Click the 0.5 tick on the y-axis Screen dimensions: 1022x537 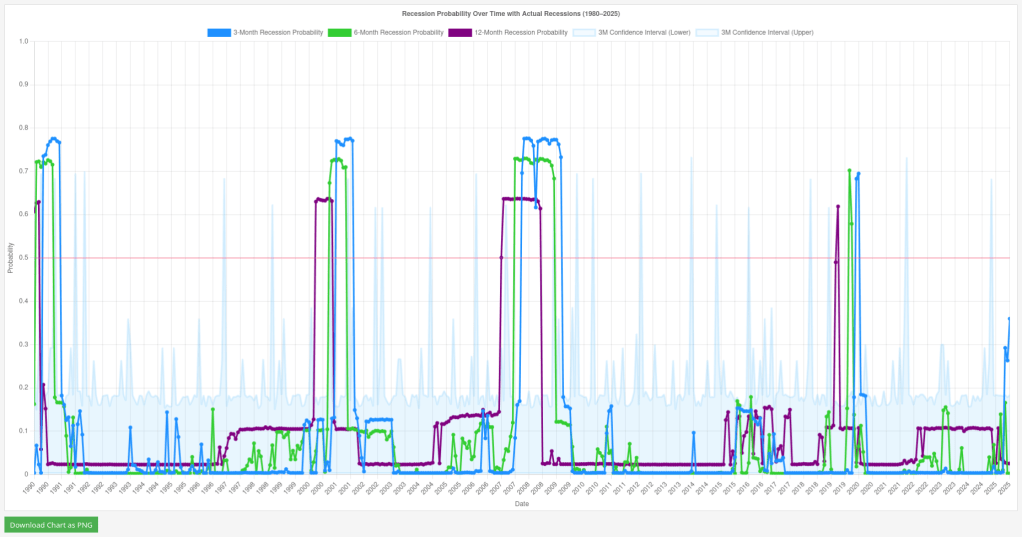24,258
